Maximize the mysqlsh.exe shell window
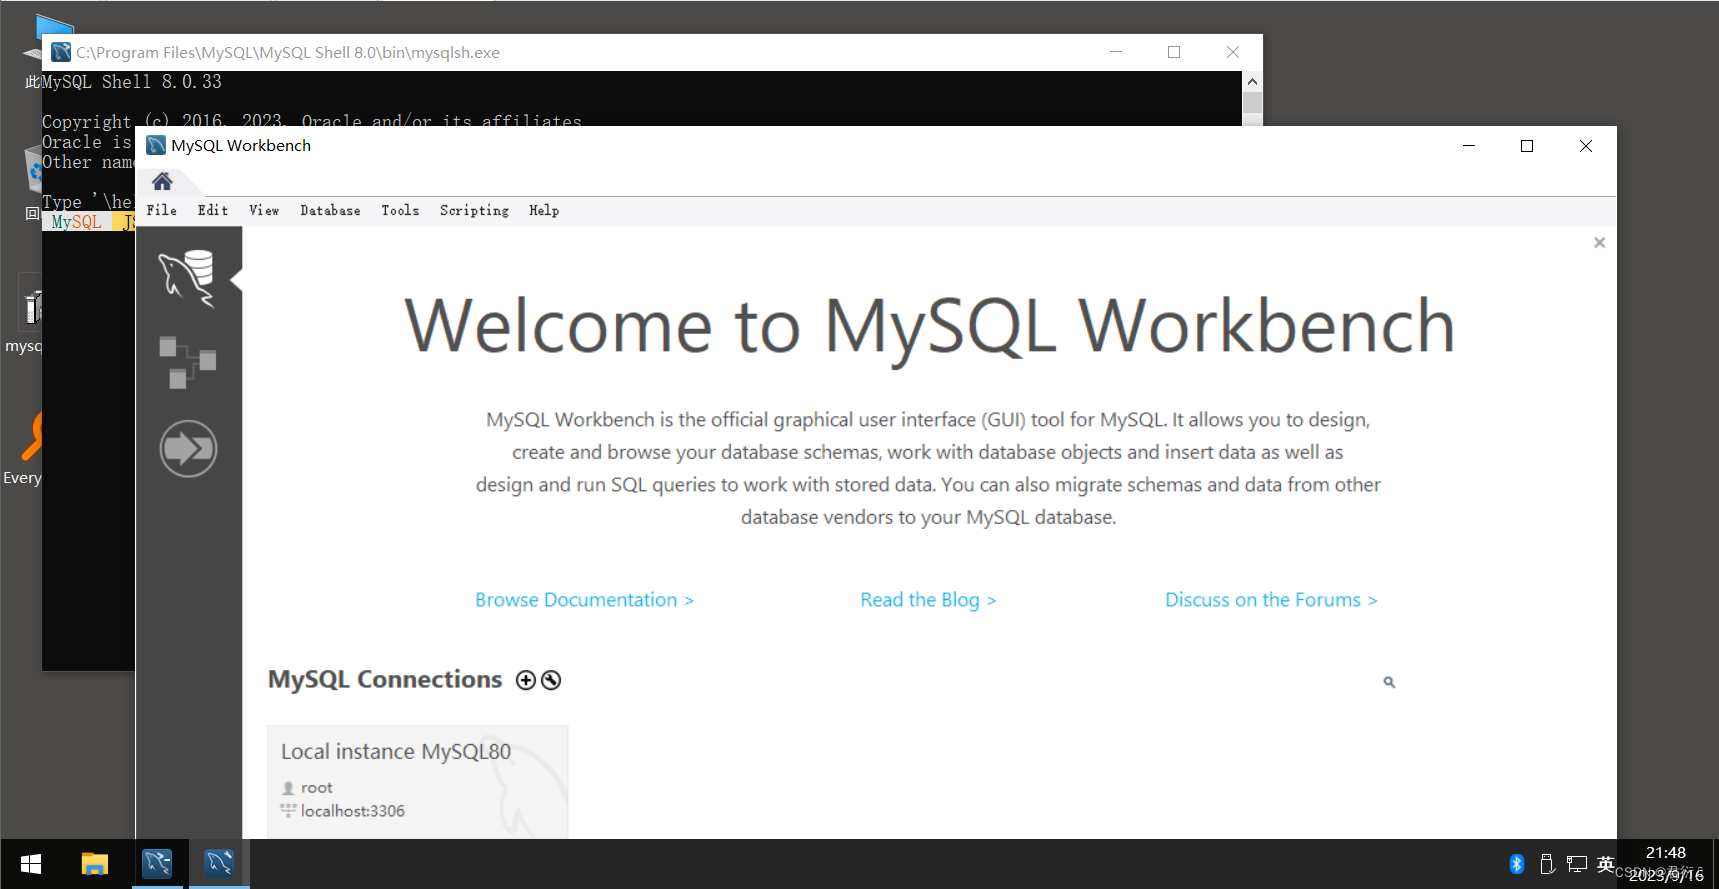The width and height of the screenshot is (1719, 889). click(1174, 52)
